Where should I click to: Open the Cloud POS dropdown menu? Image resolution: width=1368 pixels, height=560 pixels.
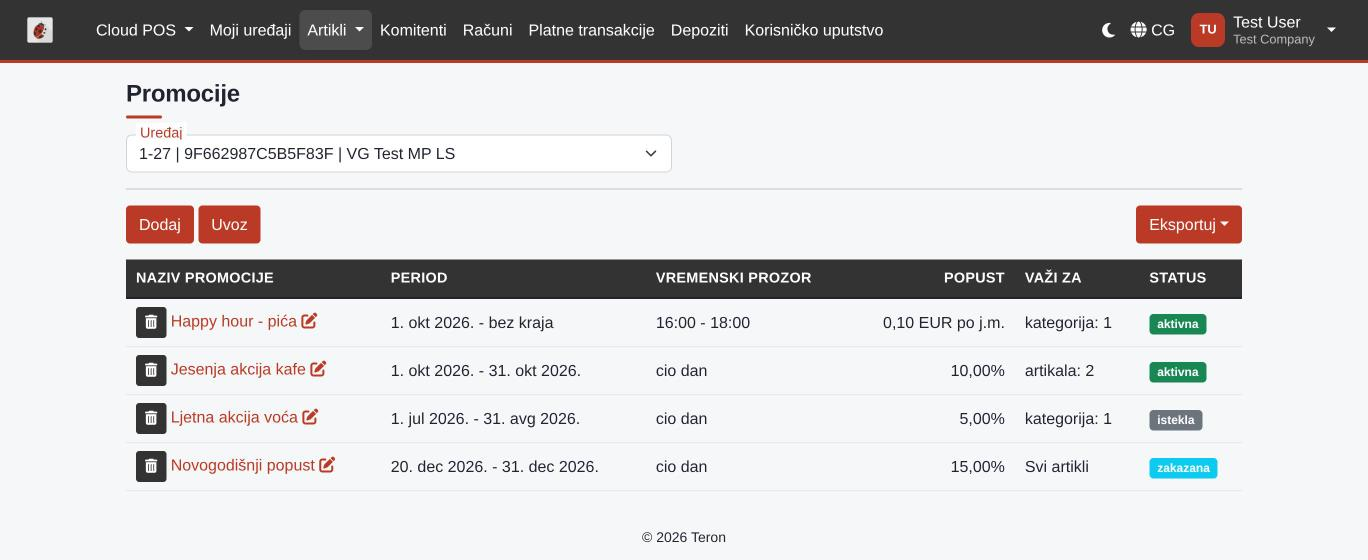[x=144, y=30]
